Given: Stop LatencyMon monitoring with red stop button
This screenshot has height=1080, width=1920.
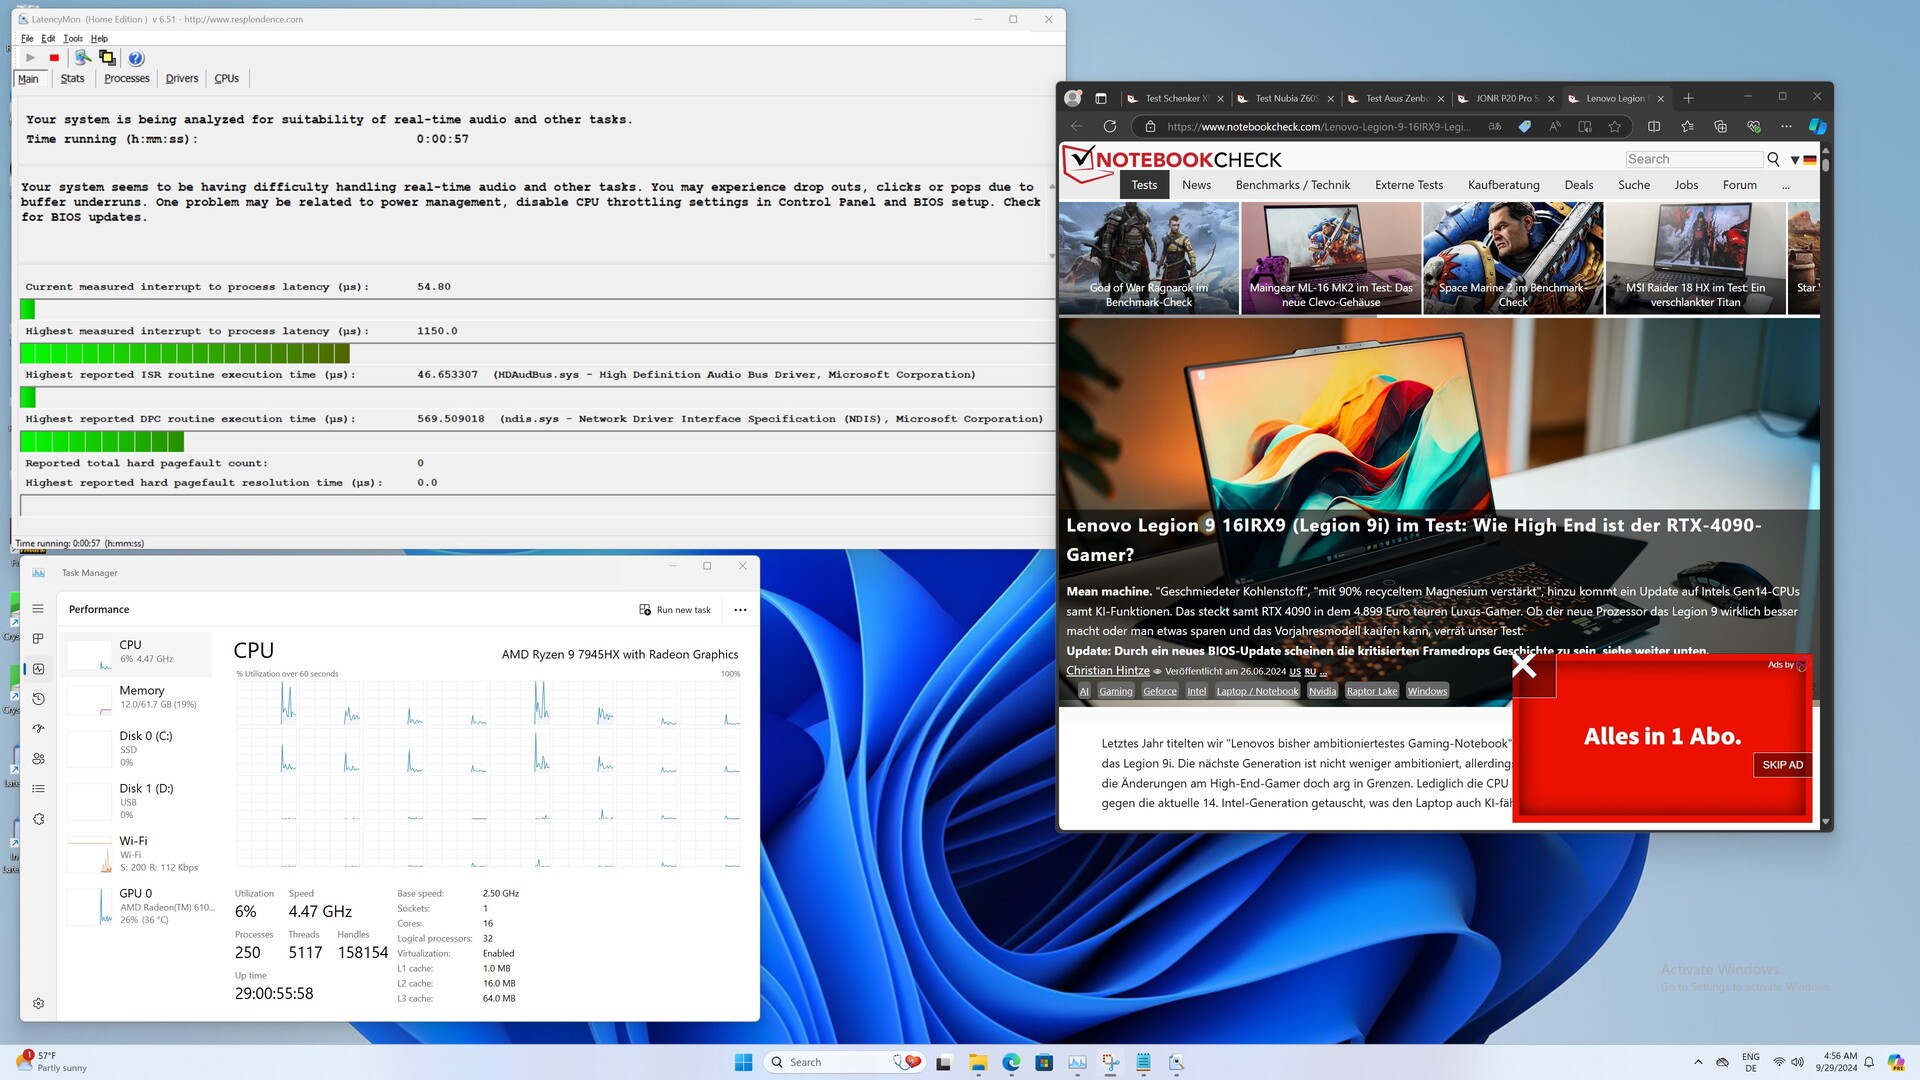Looking at the screenshot, I should point(54,58).
